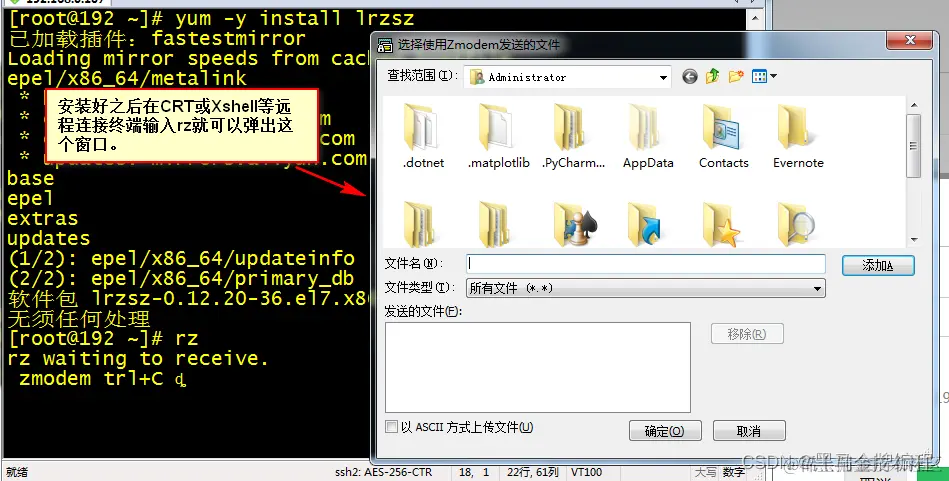Click 'rz waiting to receive.' terminal line
The image size is (949, 481).
pos(138,359)
